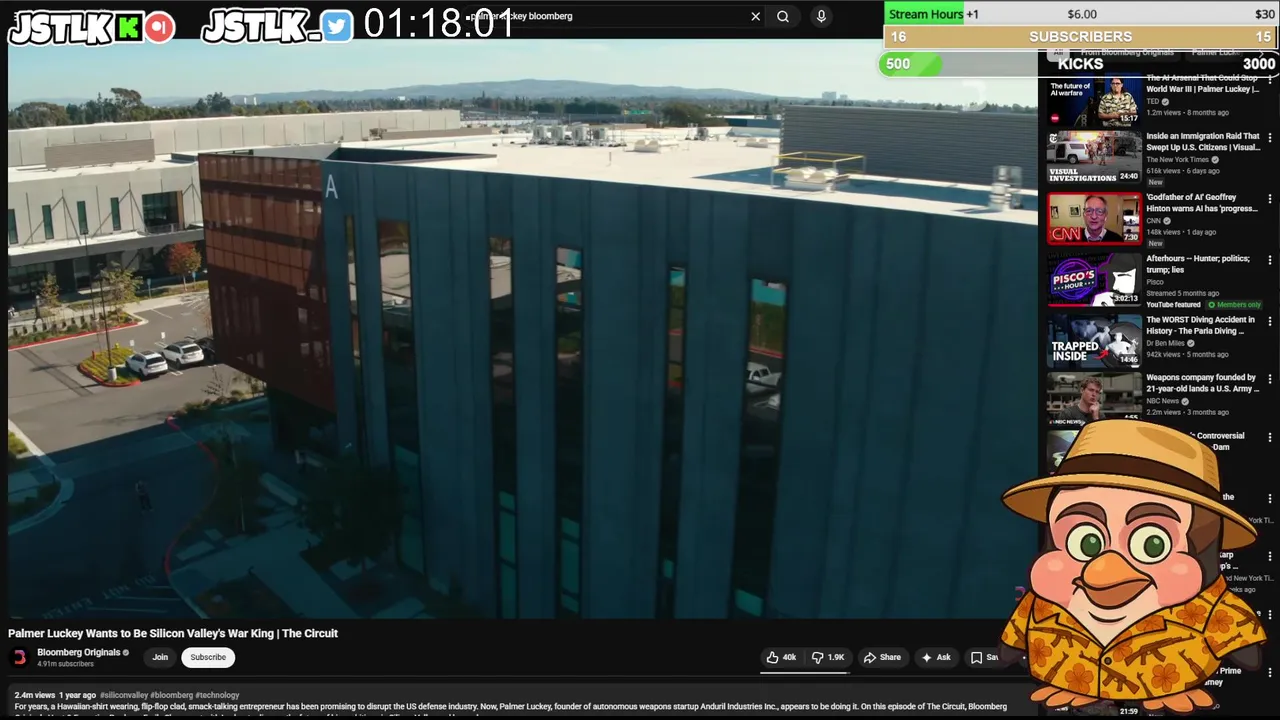Click the TED channel name
The height and width of the screenshot is (720, 1280).
click(x=1153, y=101)
